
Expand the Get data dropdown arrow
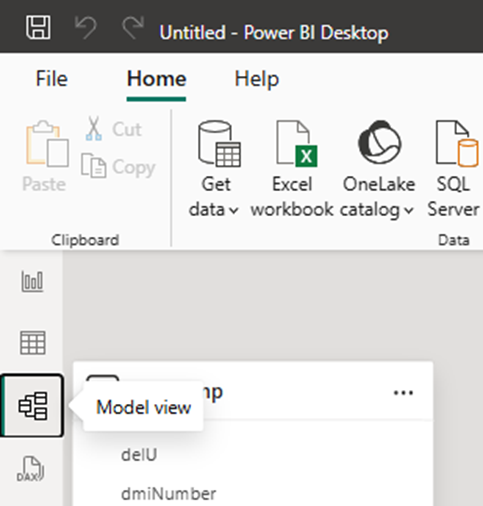pos(234,210)
